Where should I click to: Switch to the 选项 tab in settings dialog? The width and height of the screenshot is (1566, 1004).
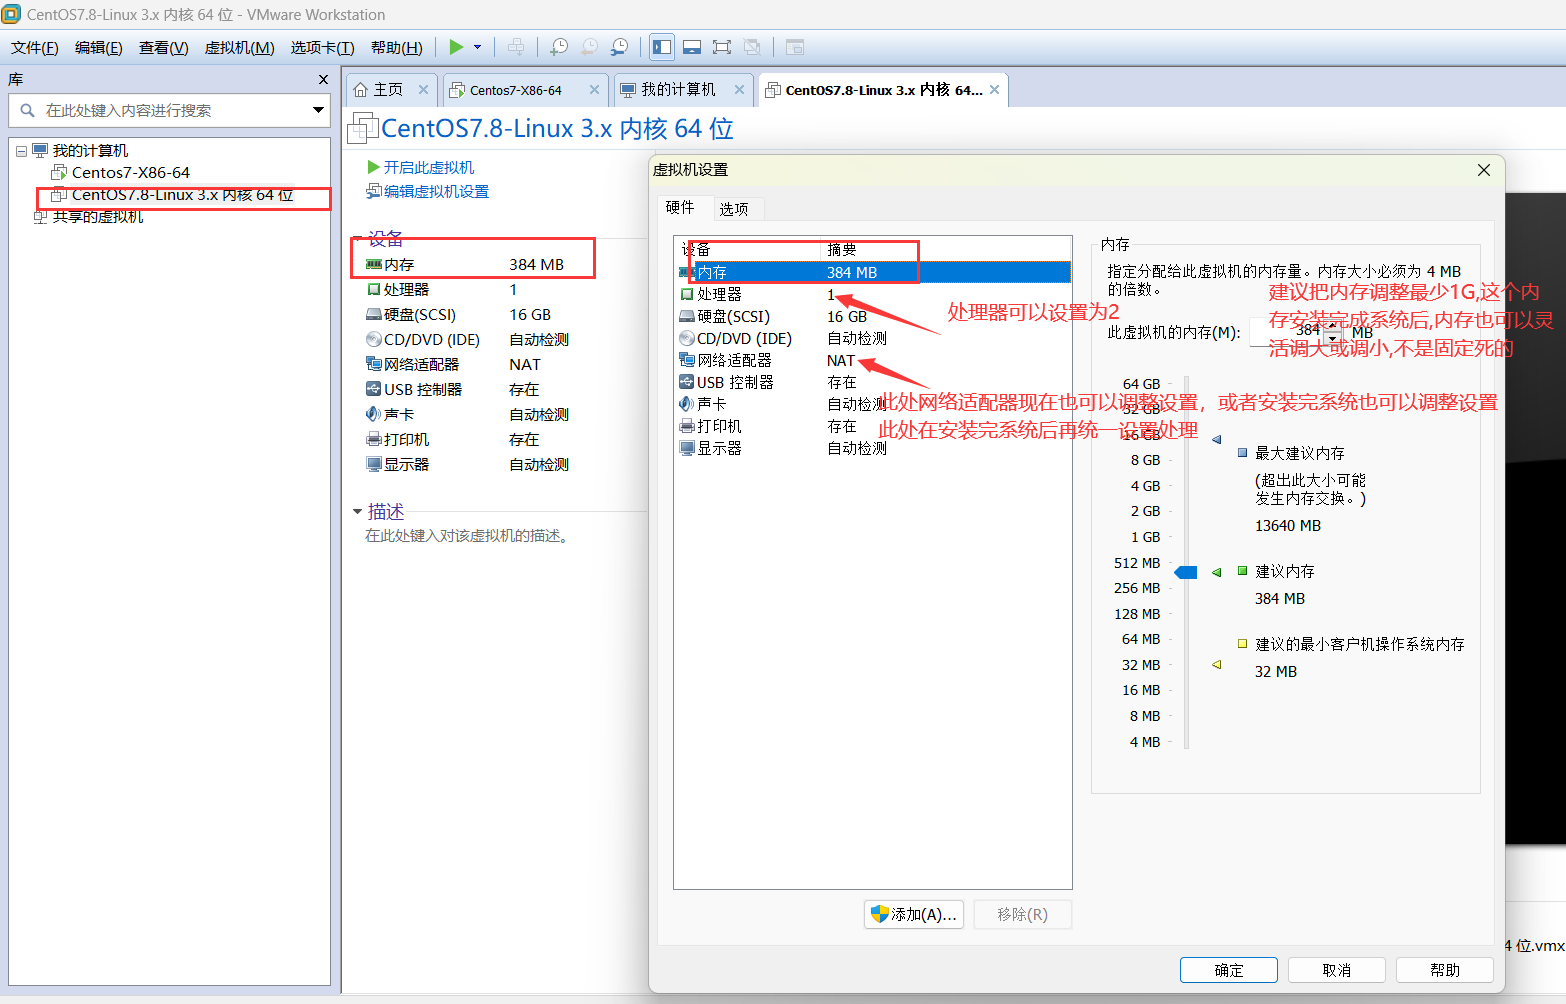click(734, 209)
